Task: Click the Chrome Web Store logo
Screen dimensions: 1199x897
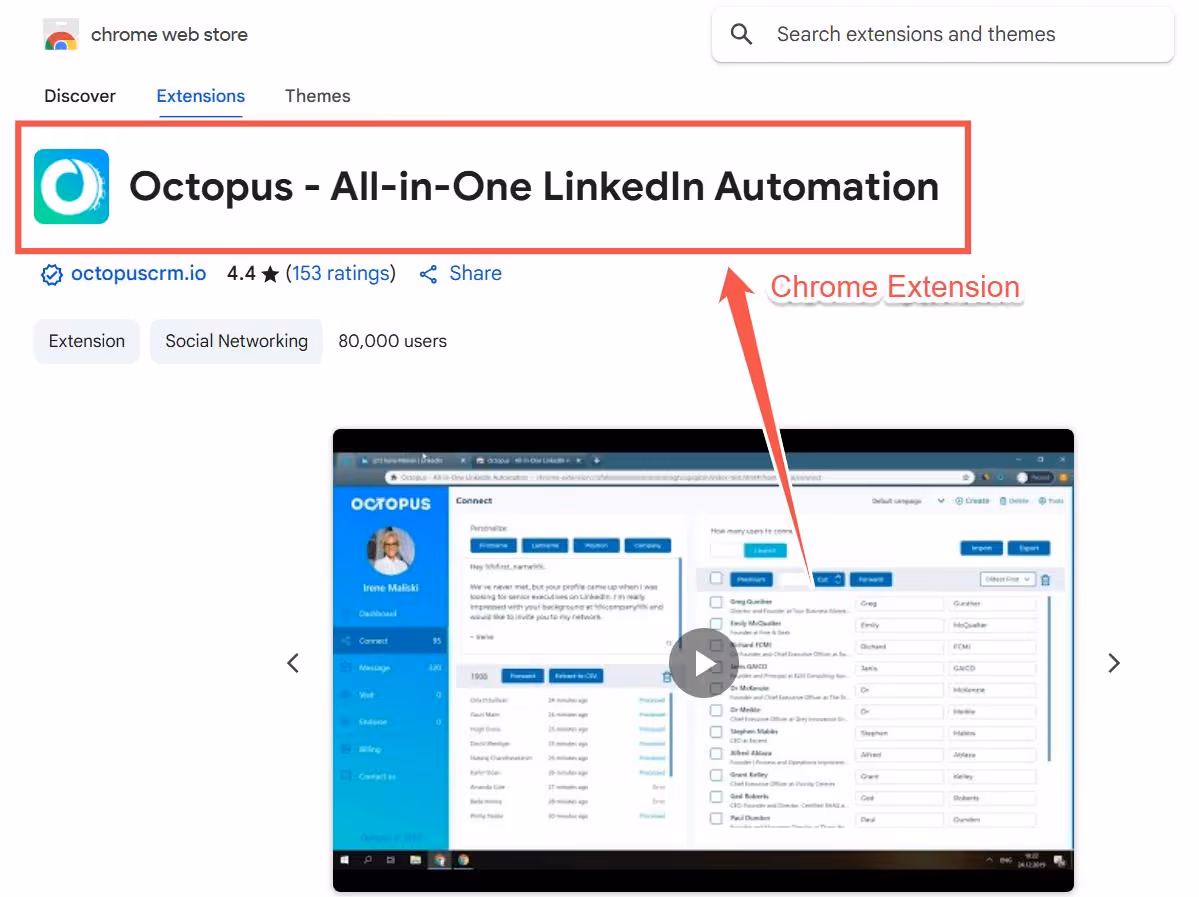Action: point(61,35)
